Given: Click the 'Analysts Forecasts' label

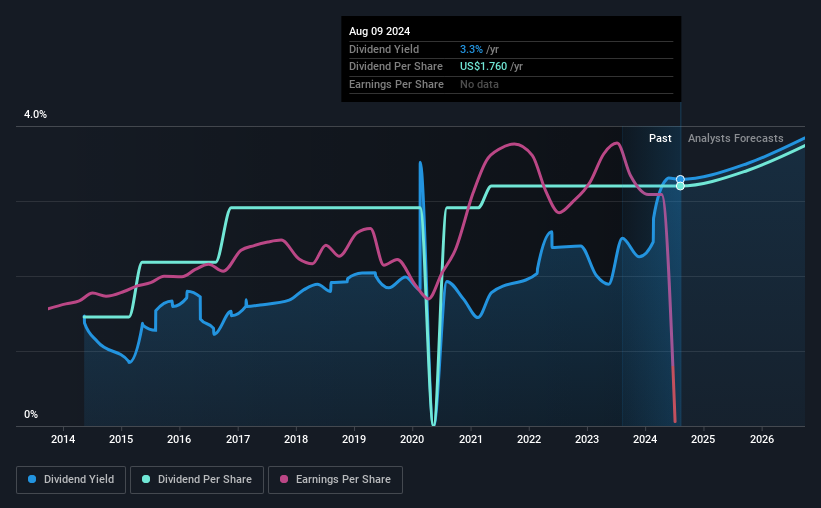Looking at the screenshot, I should click(735, 138).
